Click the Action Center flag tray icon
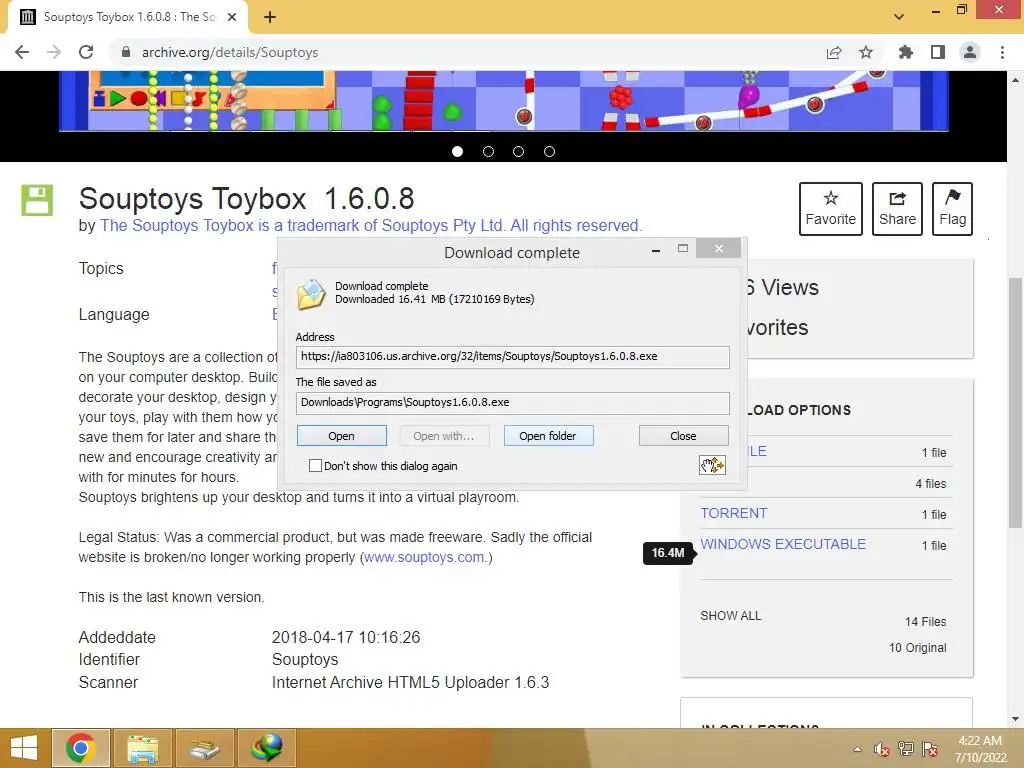This screenshot has height=768, width=1024. [x=931, y=749]
